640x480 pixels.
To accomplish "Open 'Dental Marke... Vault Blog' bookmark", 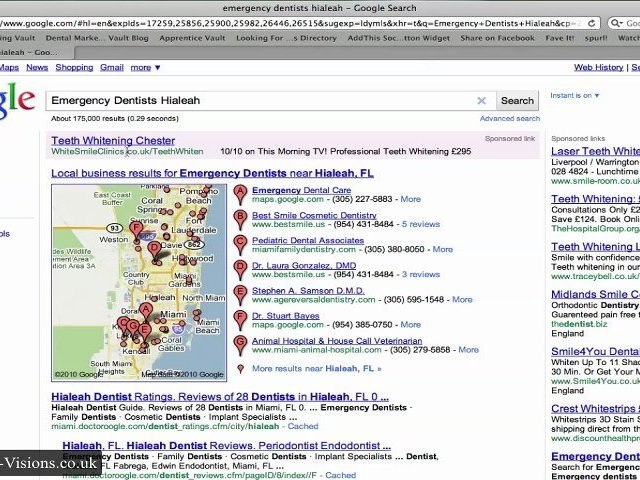I will (97, 38).
